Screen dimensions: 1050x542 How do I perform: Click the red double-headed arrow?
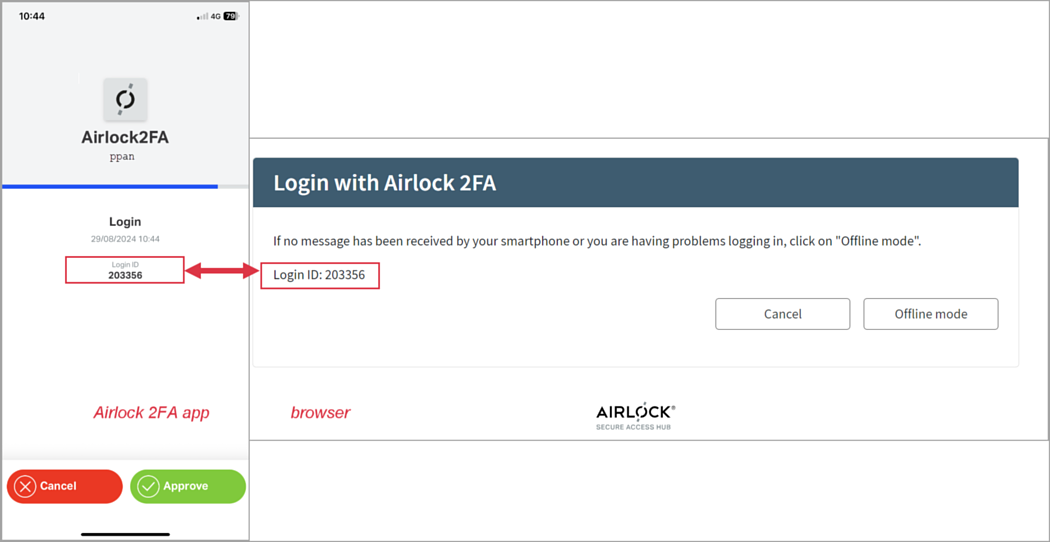[x=222, y=270]
